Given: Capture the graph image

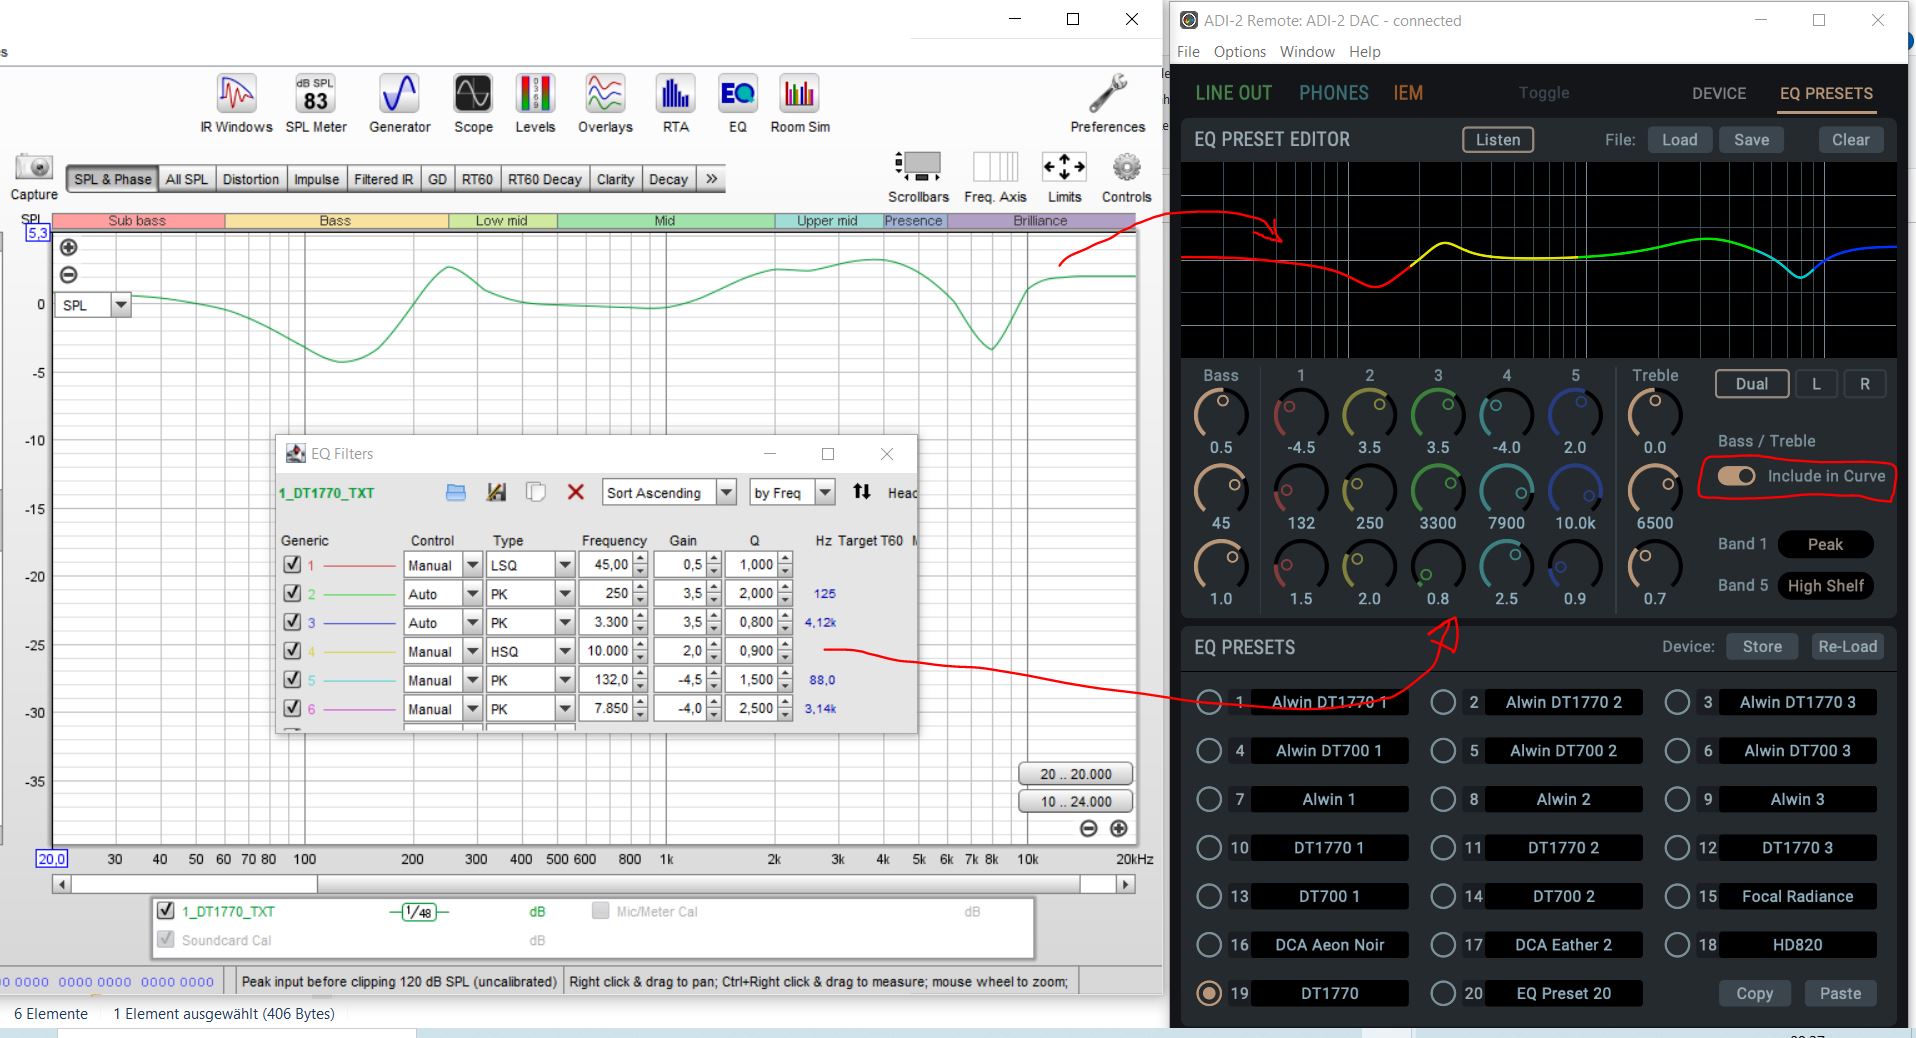Looking at the screenshot, I should (34, 178).
